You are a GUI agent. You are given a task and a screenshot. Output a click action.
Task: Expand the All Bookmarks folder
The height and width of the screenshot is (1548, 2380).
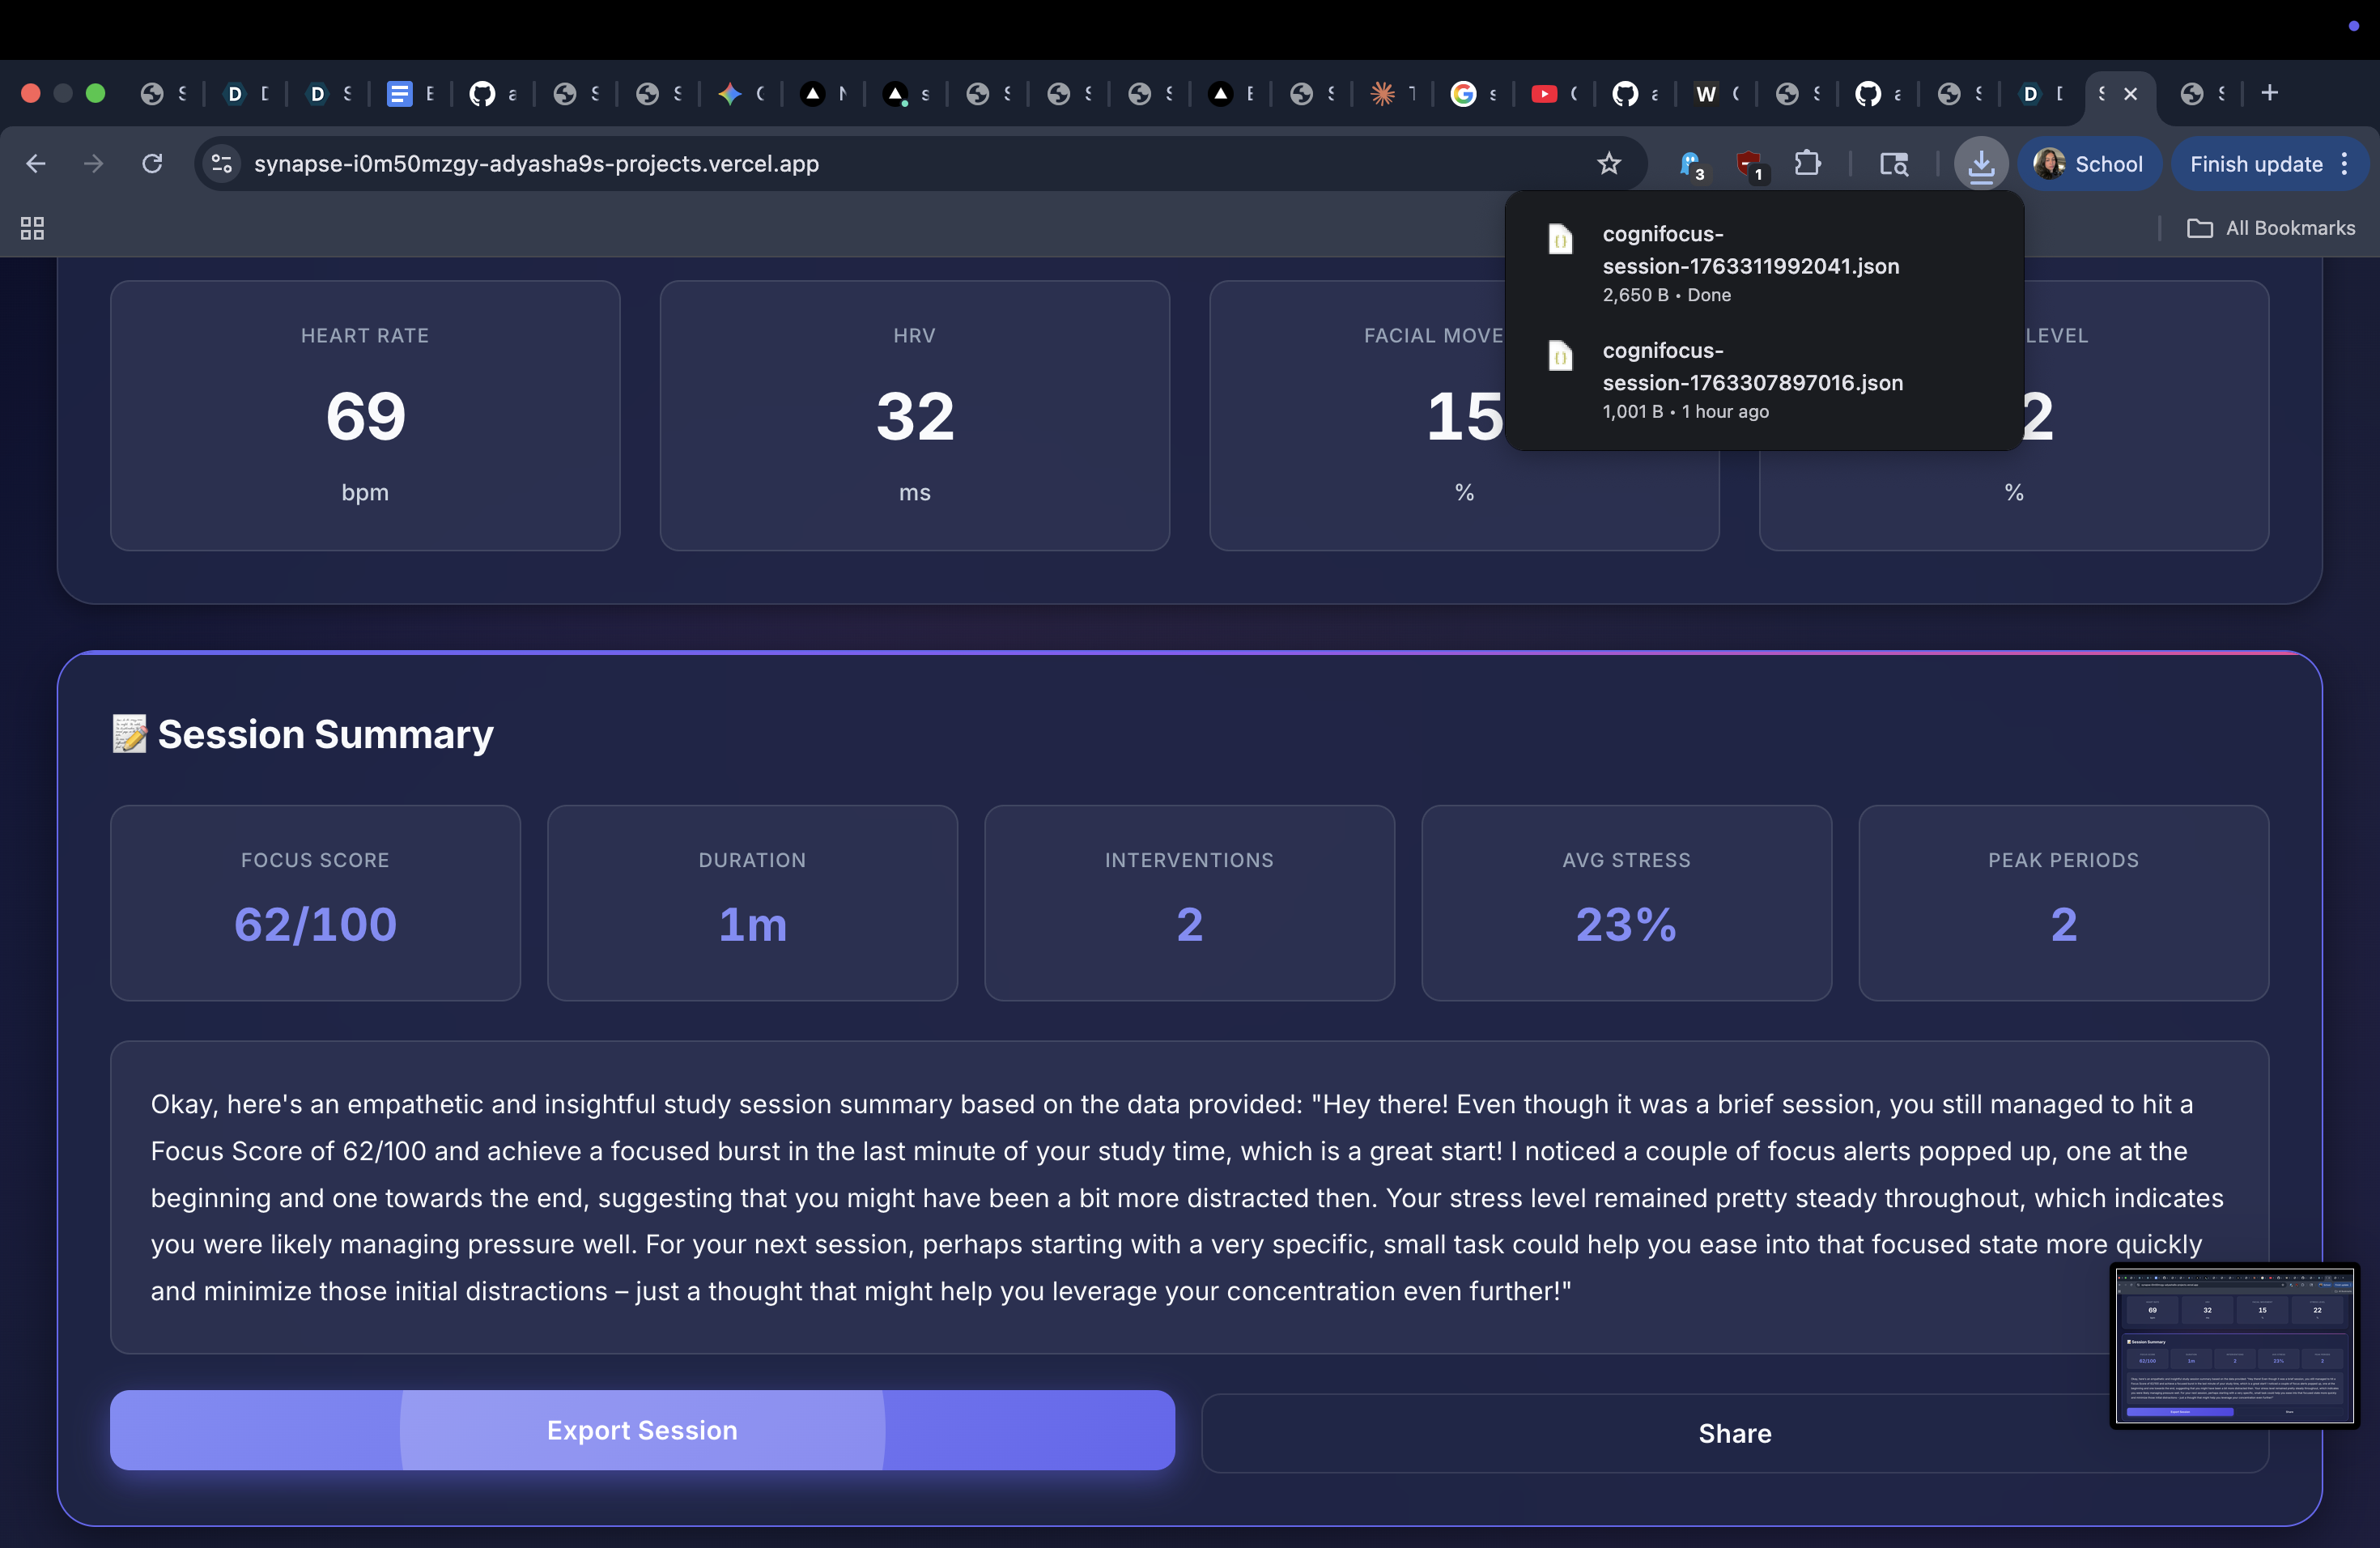[2271, 228]
